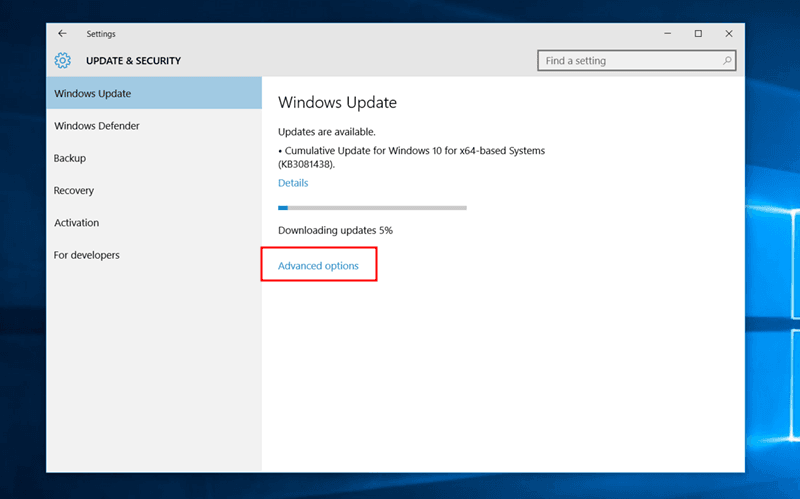The height and width of the screenshot is (499, 800).
Task: Click the update download progress bar
Action: (x=372, y=208)
